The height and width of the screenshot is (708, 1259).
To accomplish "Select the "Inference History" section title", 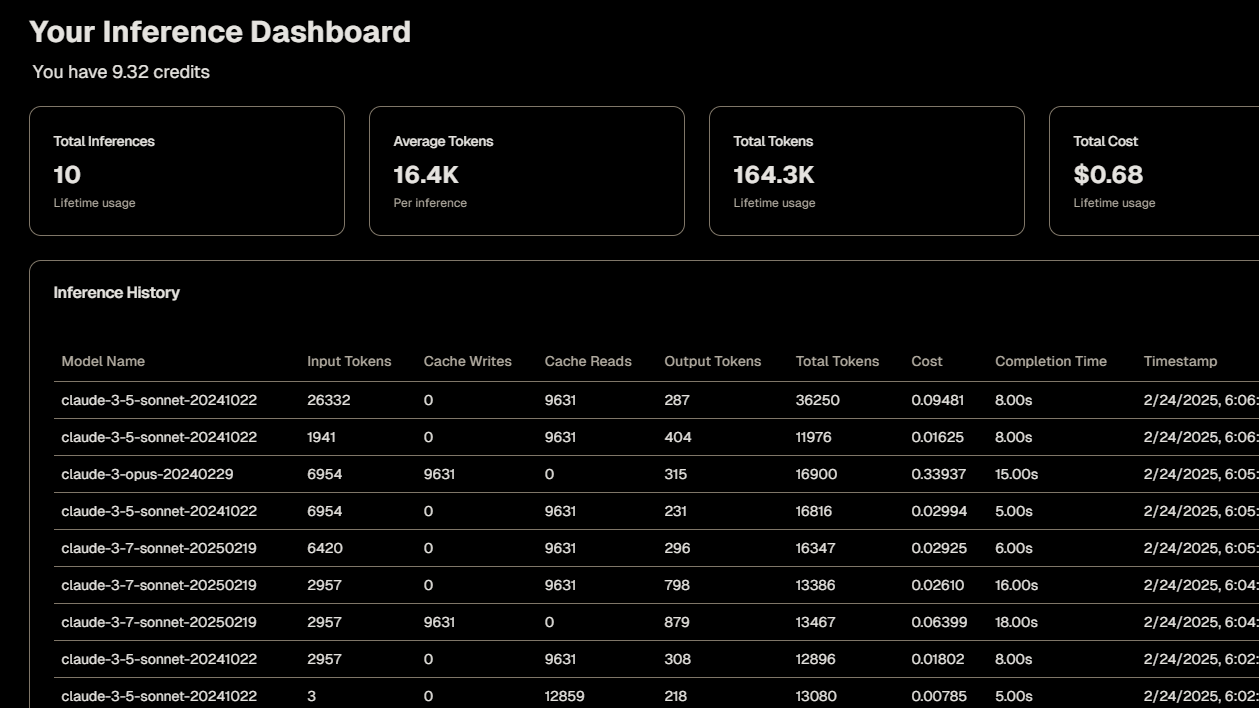I will click(117, 293).
